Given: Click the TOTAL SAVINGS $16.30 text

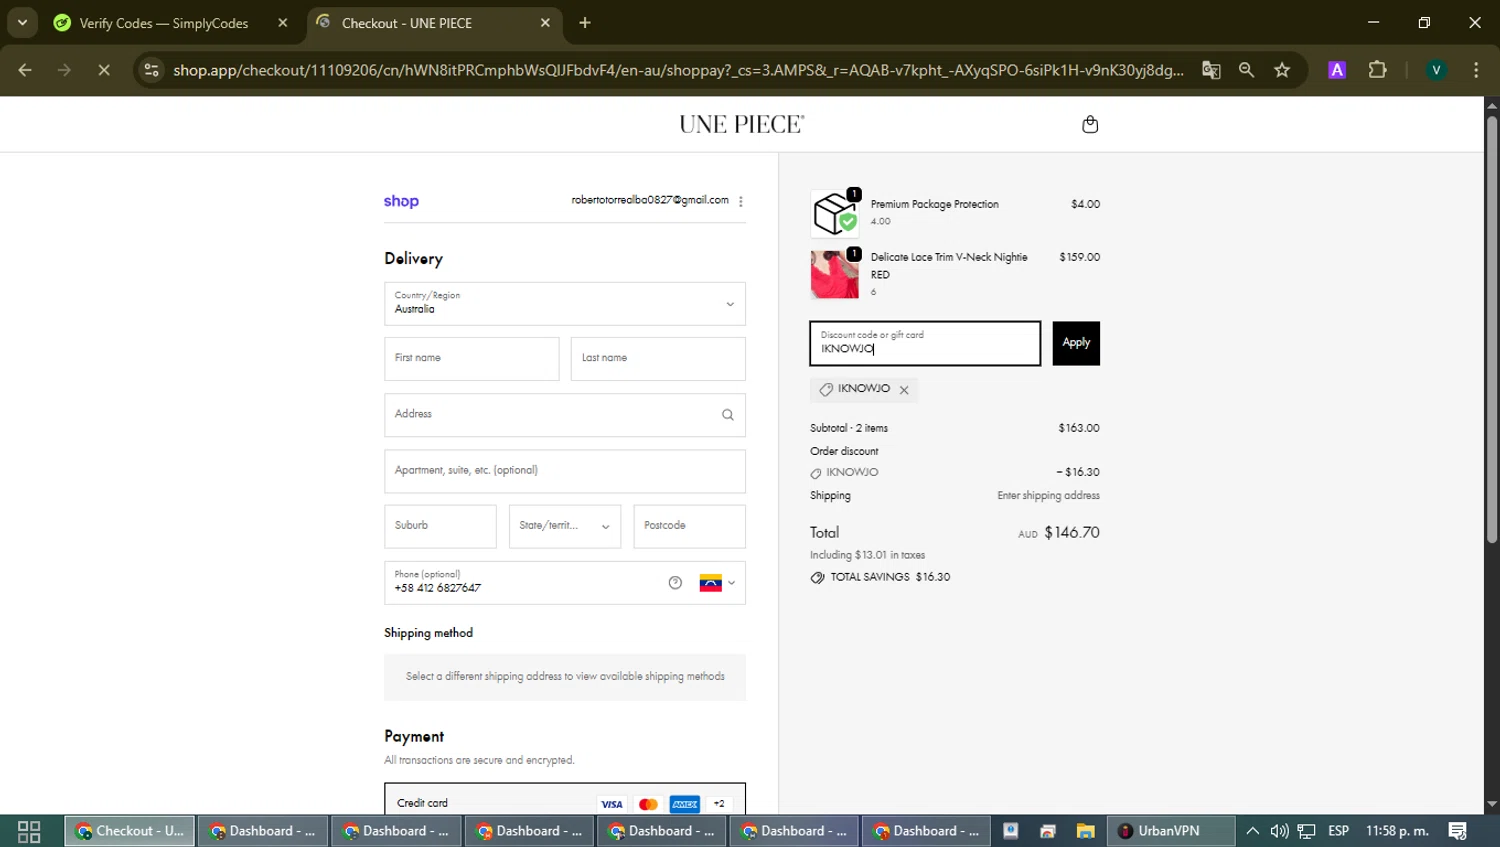Looking at the screenshot, I should (890, 577).
